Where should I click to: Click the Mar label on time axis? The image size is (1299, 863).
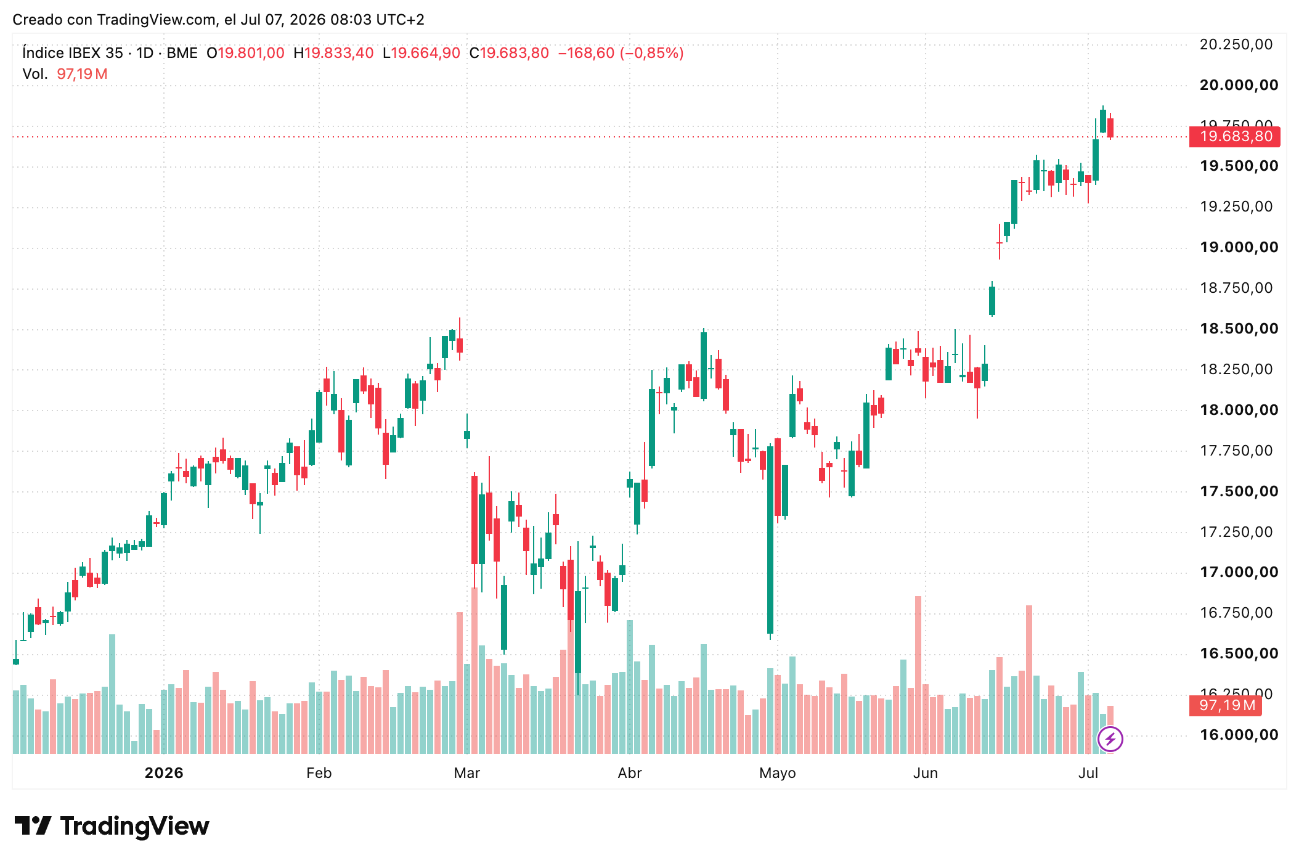[466, 773]
